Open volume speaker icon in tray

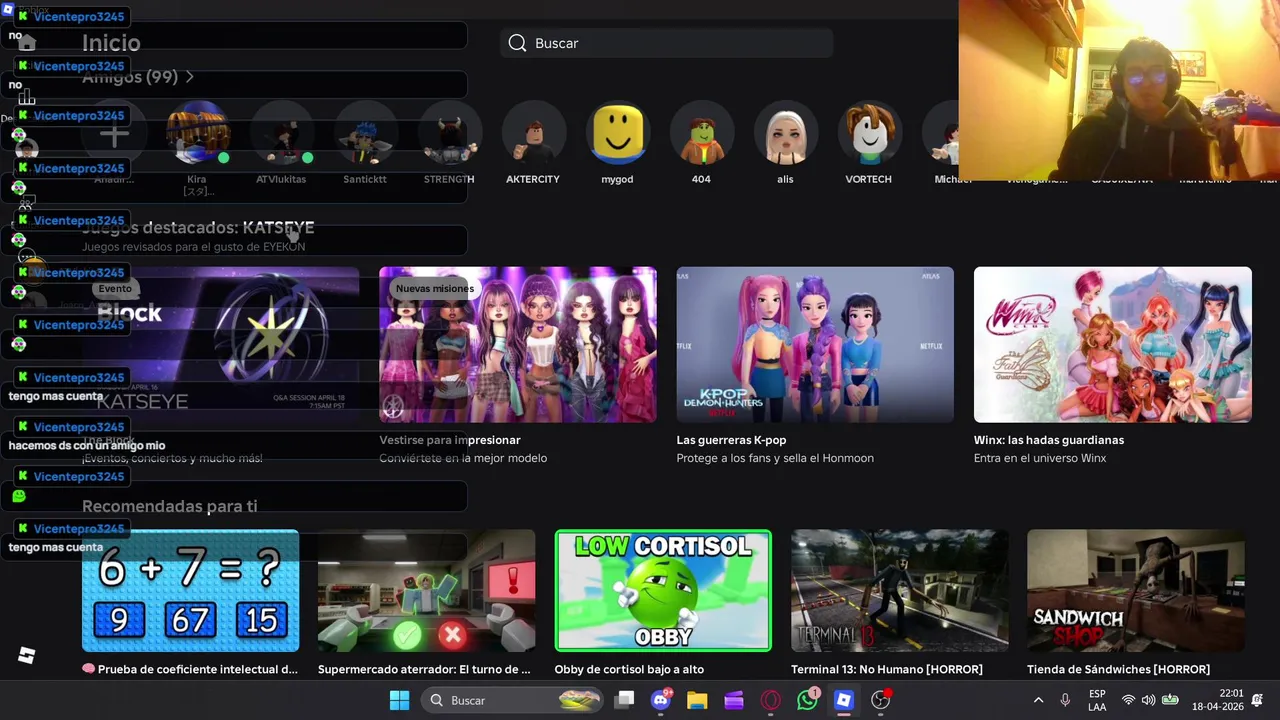point(1148,700)
